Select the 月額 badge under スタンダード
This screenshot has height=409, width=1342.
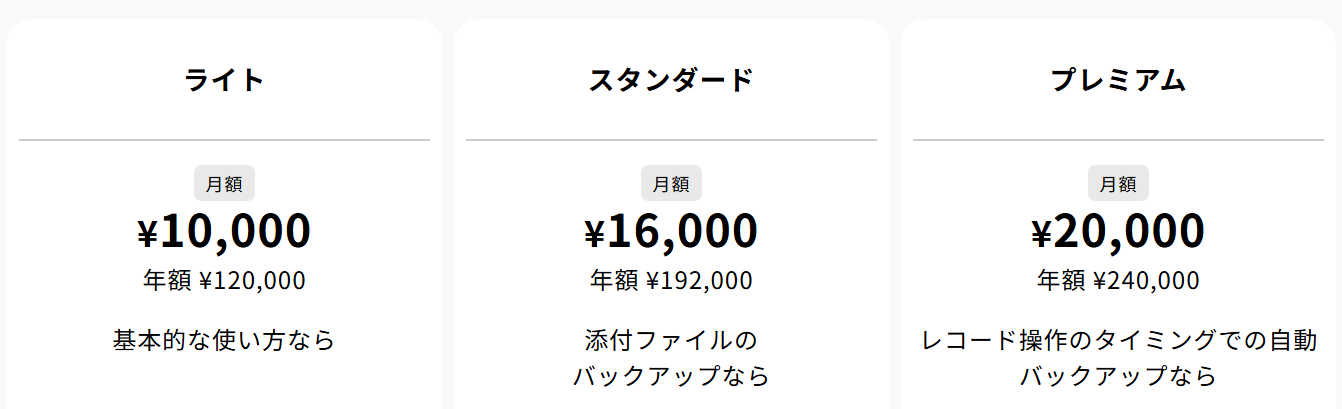tap(671, 184)
